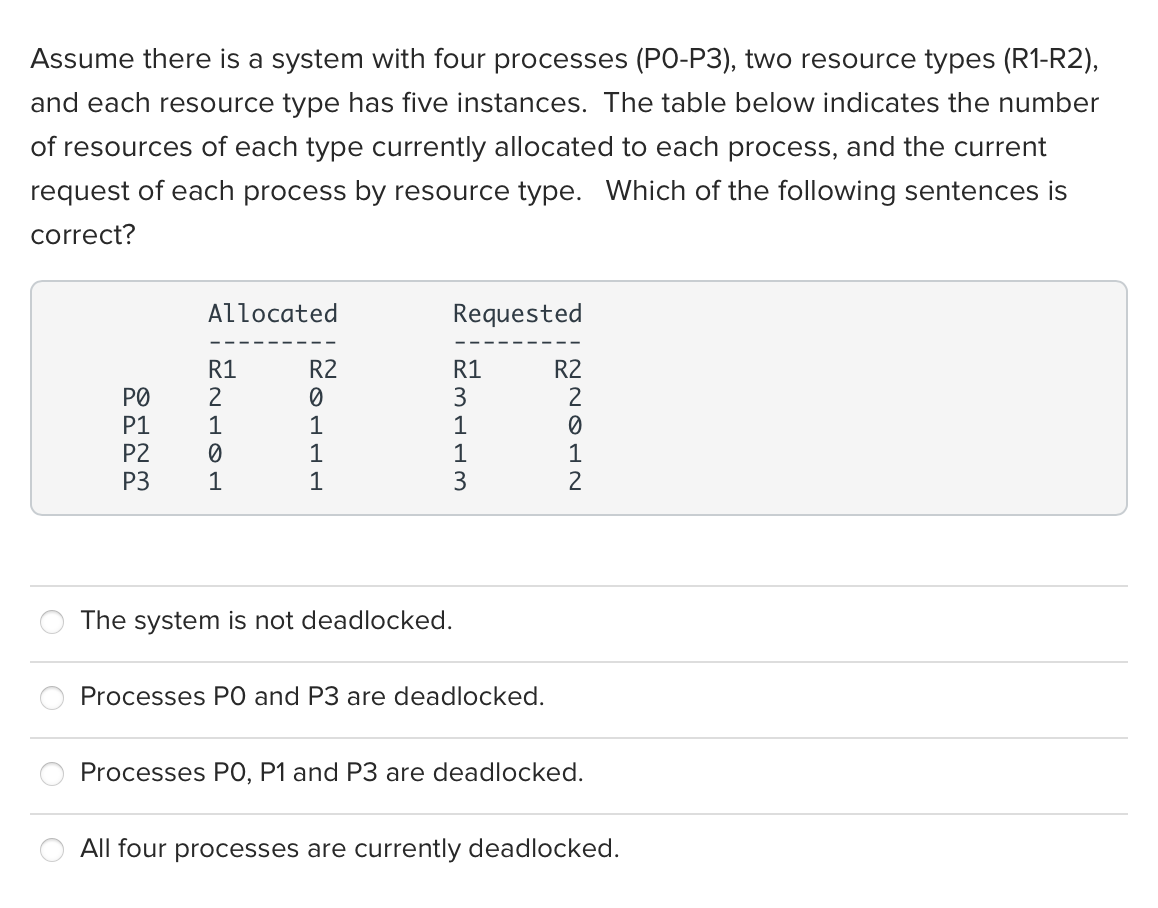
Task: Select "All four processes are currently deadlocked"
Action: [x=52, y=849]
